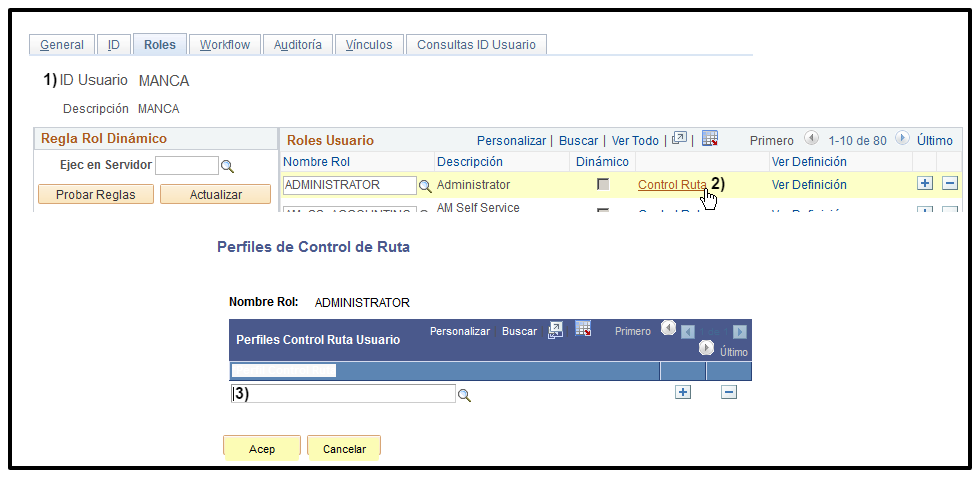
Task: Open Roles Usuario grid in new window icon
Action: tap(680, 139)
